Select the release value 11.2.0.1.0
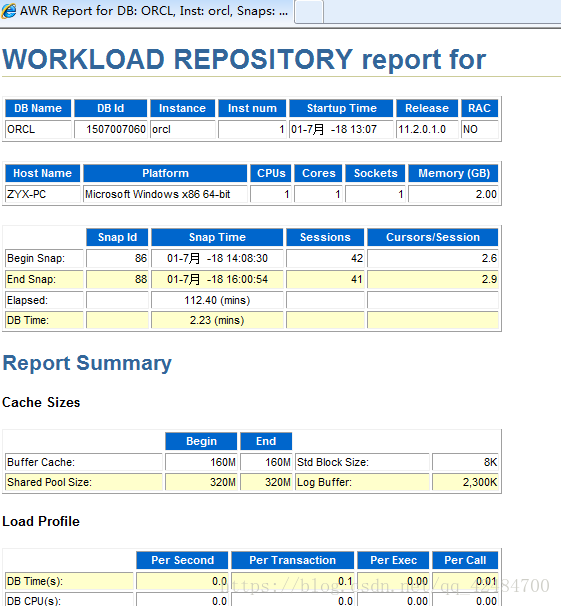Viewport: 561px width, 606px height. click(427, 129)
